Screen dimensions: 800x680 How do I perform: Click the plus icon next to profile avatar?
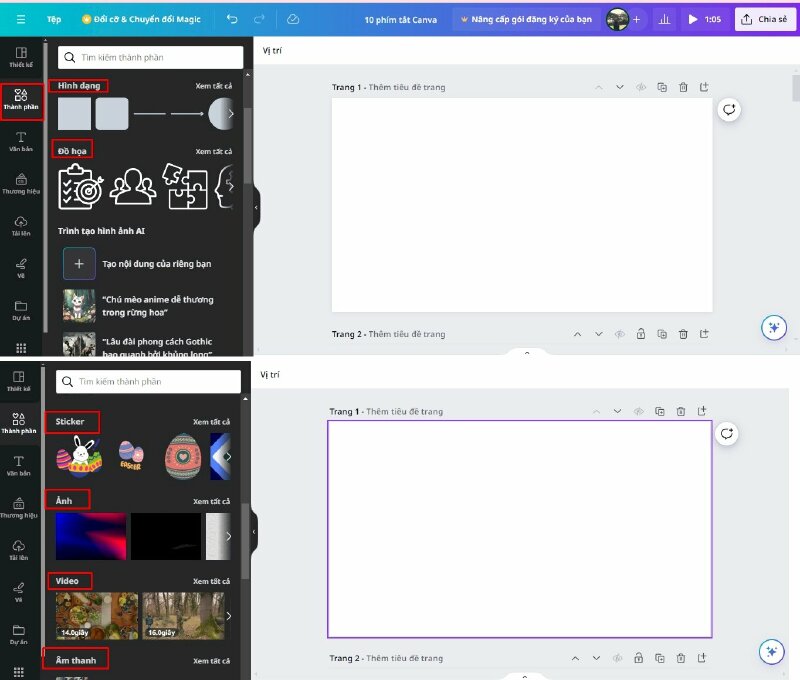click(x=636, y=19)
